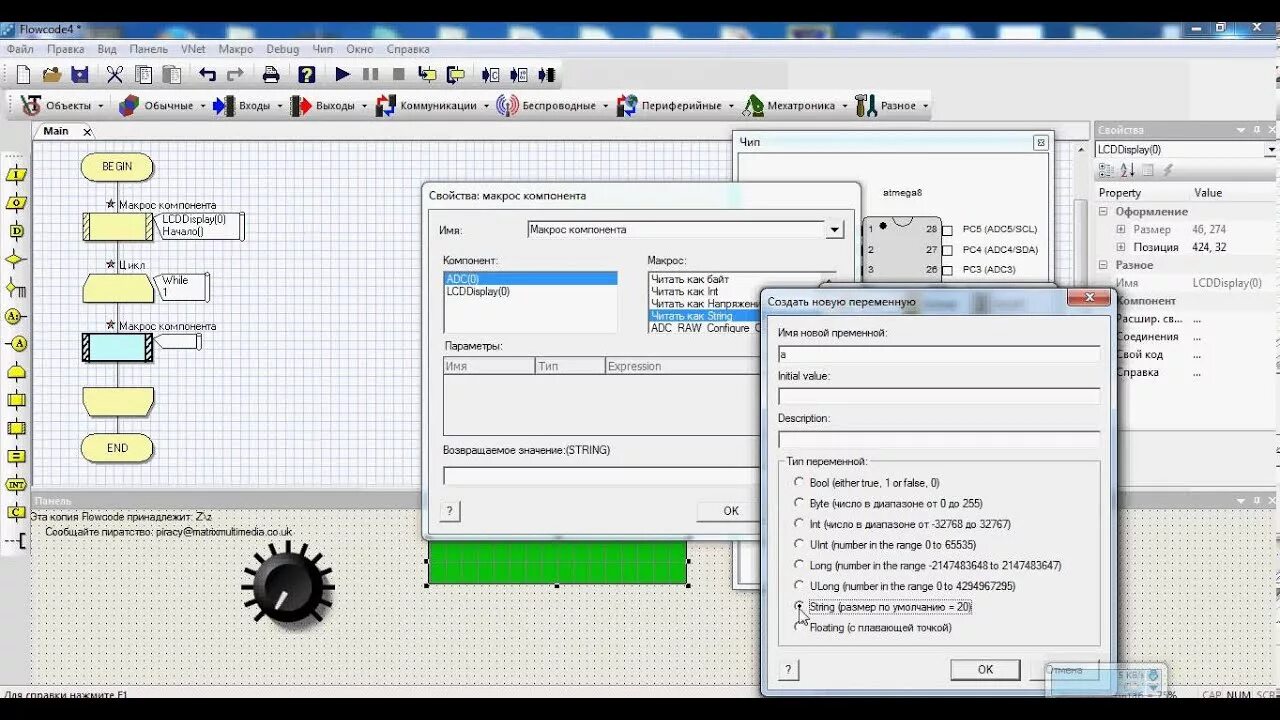Image resolution: width=1280 pixels, height=720 pixels.
Task: Choose ULong variable type
Action: tap(799, 585)
